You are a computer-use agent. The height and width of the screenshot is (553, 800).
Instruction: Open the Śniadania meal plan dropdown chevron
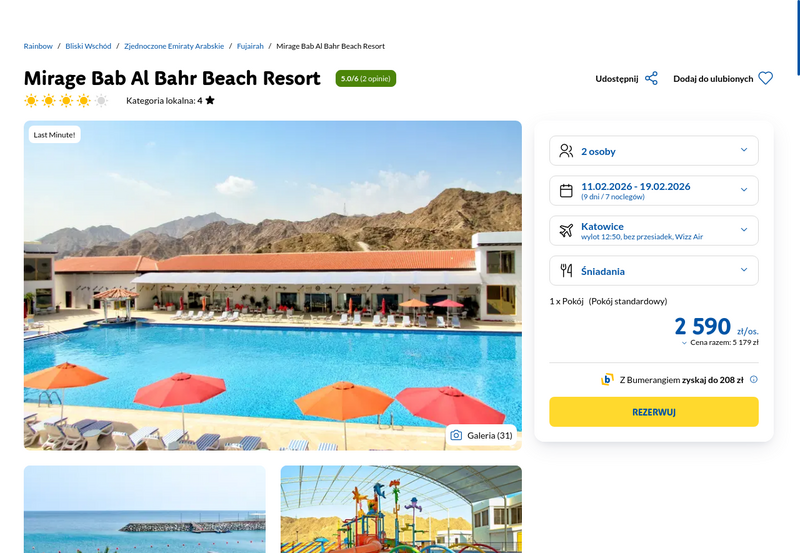click(x=744, y=269)
